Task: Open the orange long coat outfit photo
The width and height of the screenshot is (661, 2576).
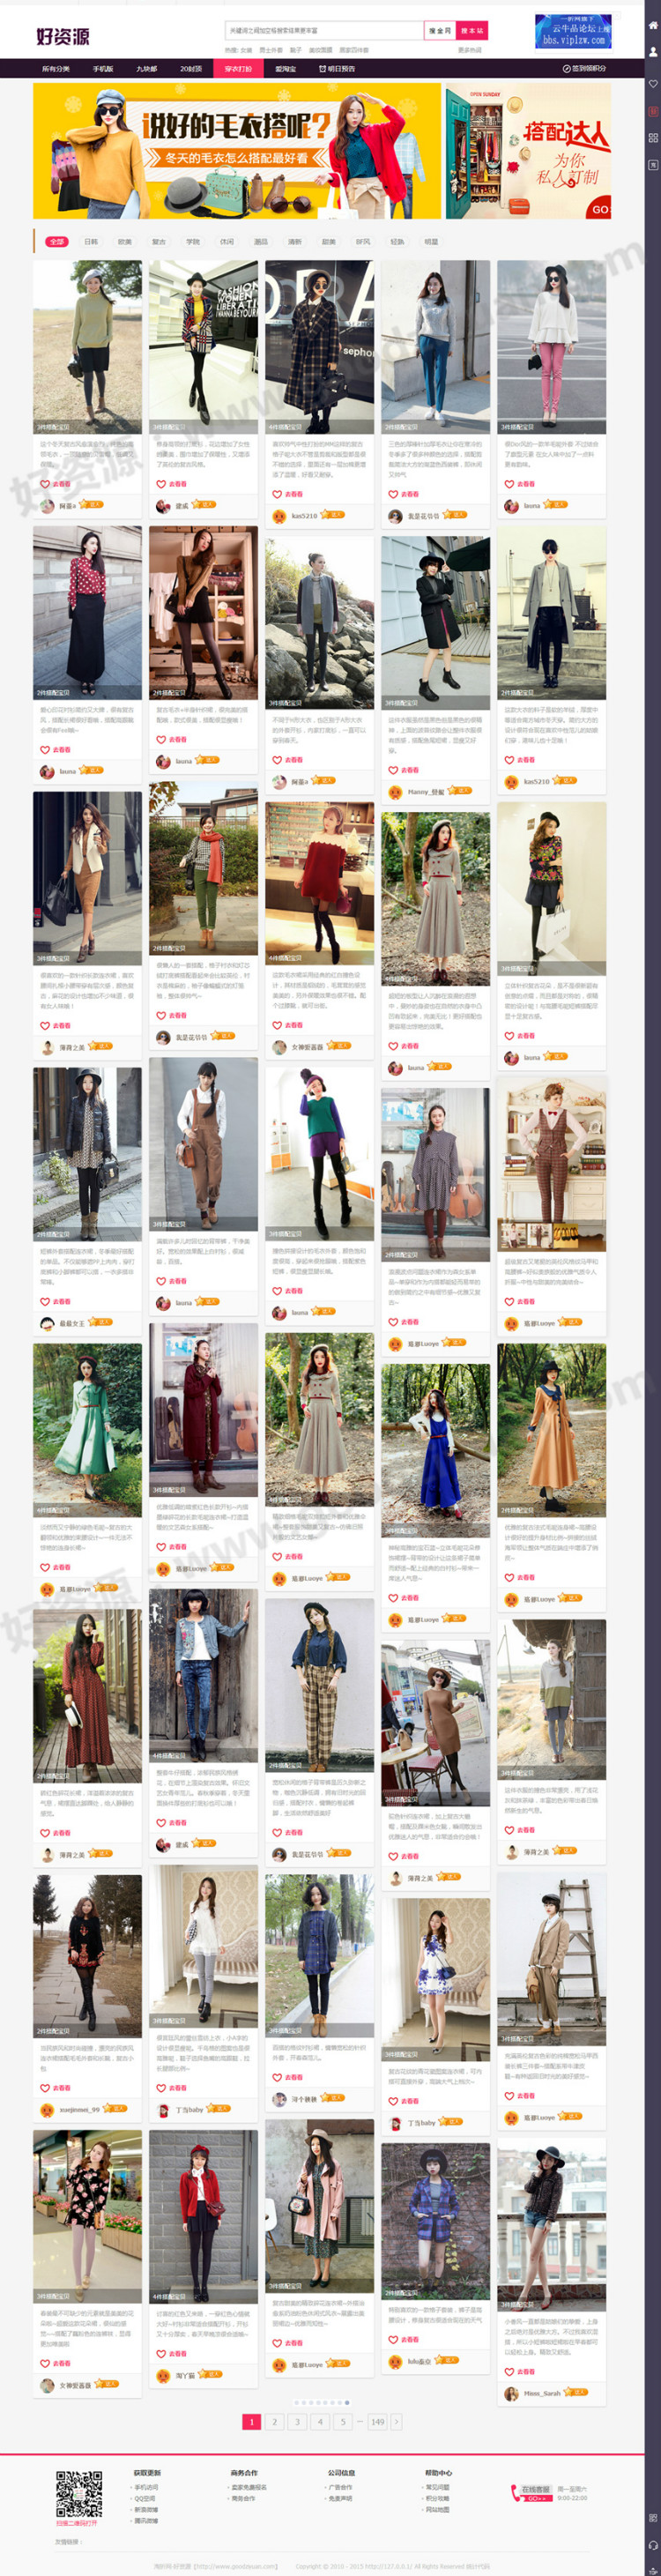Action: click(551, 1430)
